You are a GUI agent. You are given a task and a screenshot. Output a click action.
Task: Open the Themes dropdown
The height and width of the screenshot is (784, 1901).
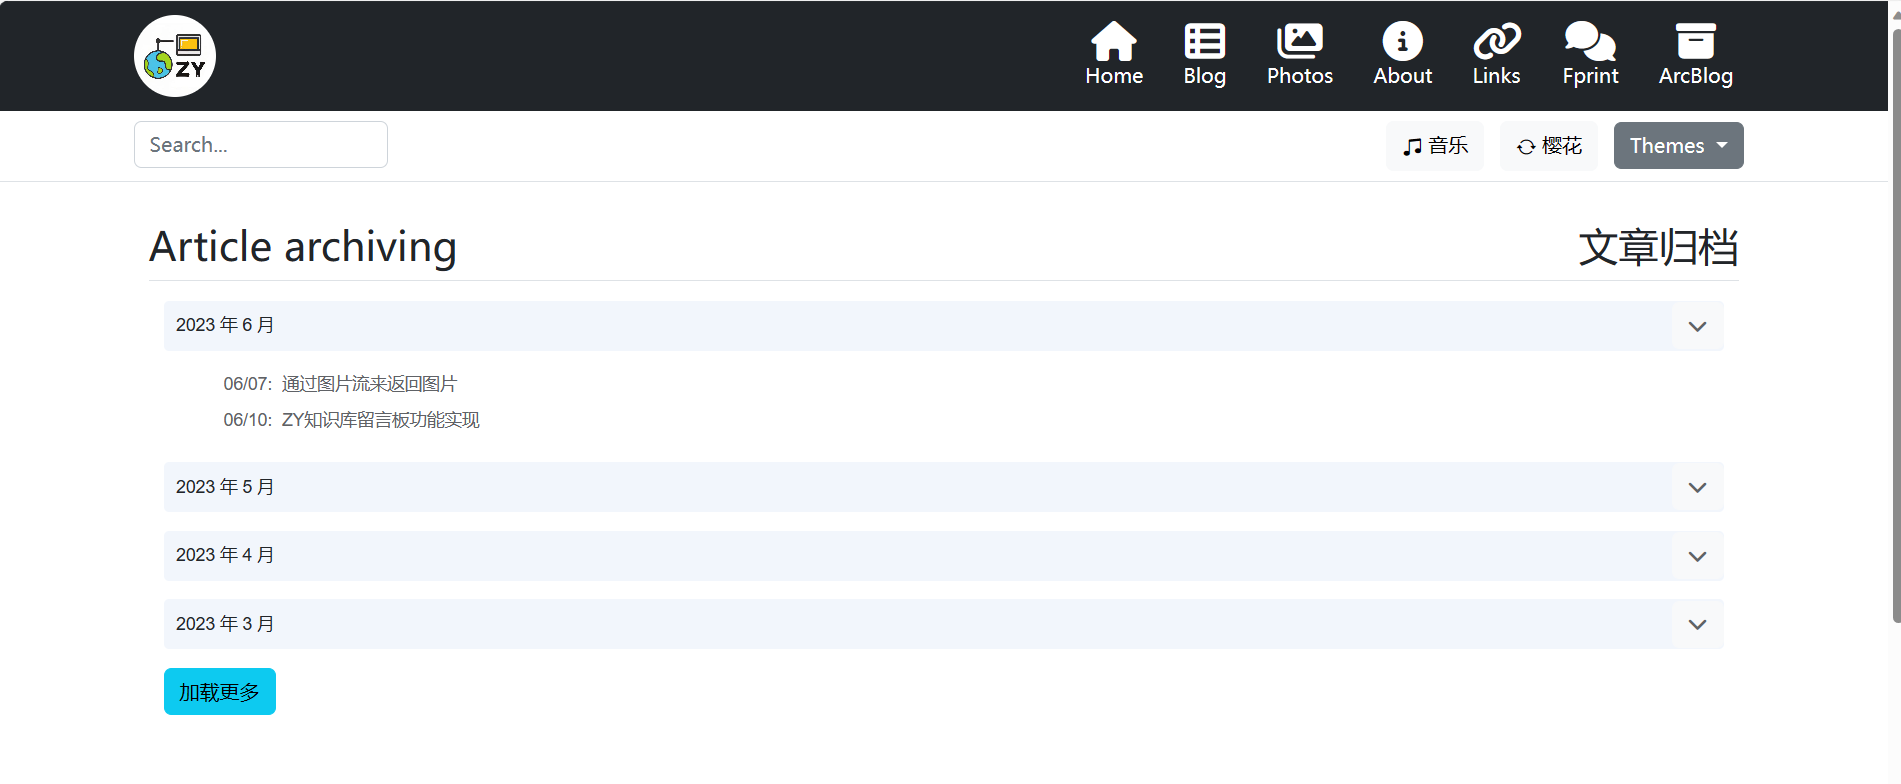tap(1679, 146)
